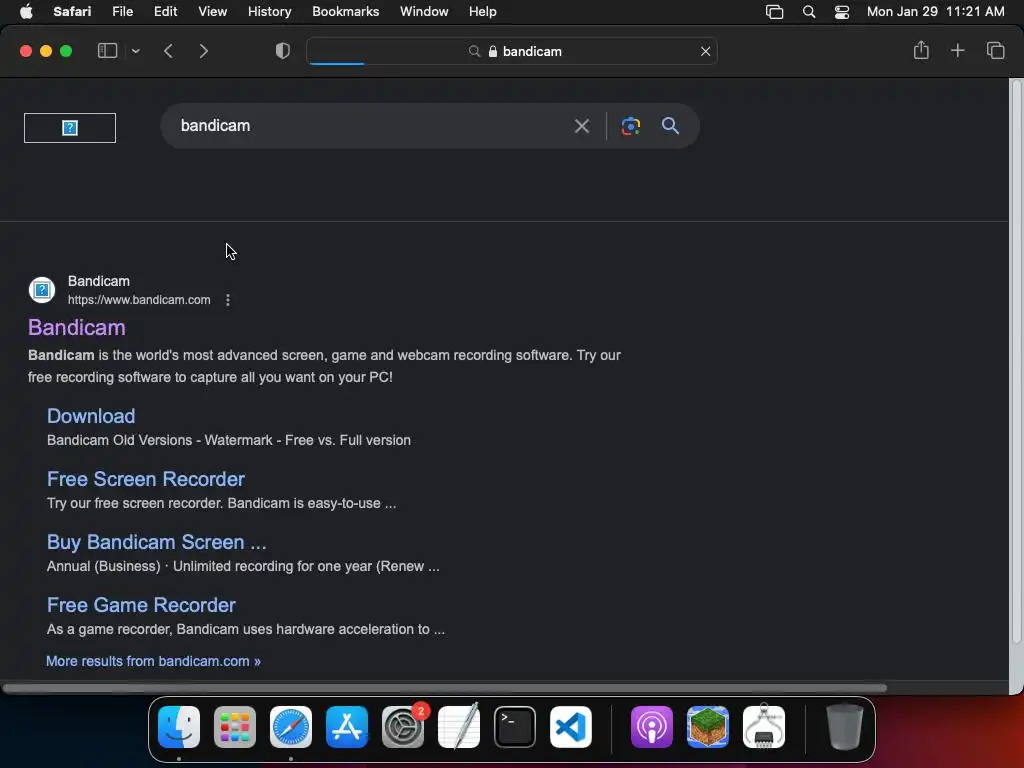Stop loading page with address bar X
The height and width of the screenshot is (768, 1024).
705,51
